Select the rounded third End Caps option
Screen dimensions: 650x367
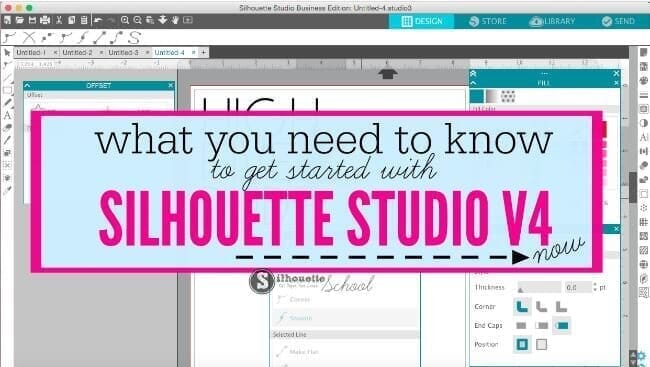[x=562, y=326]
